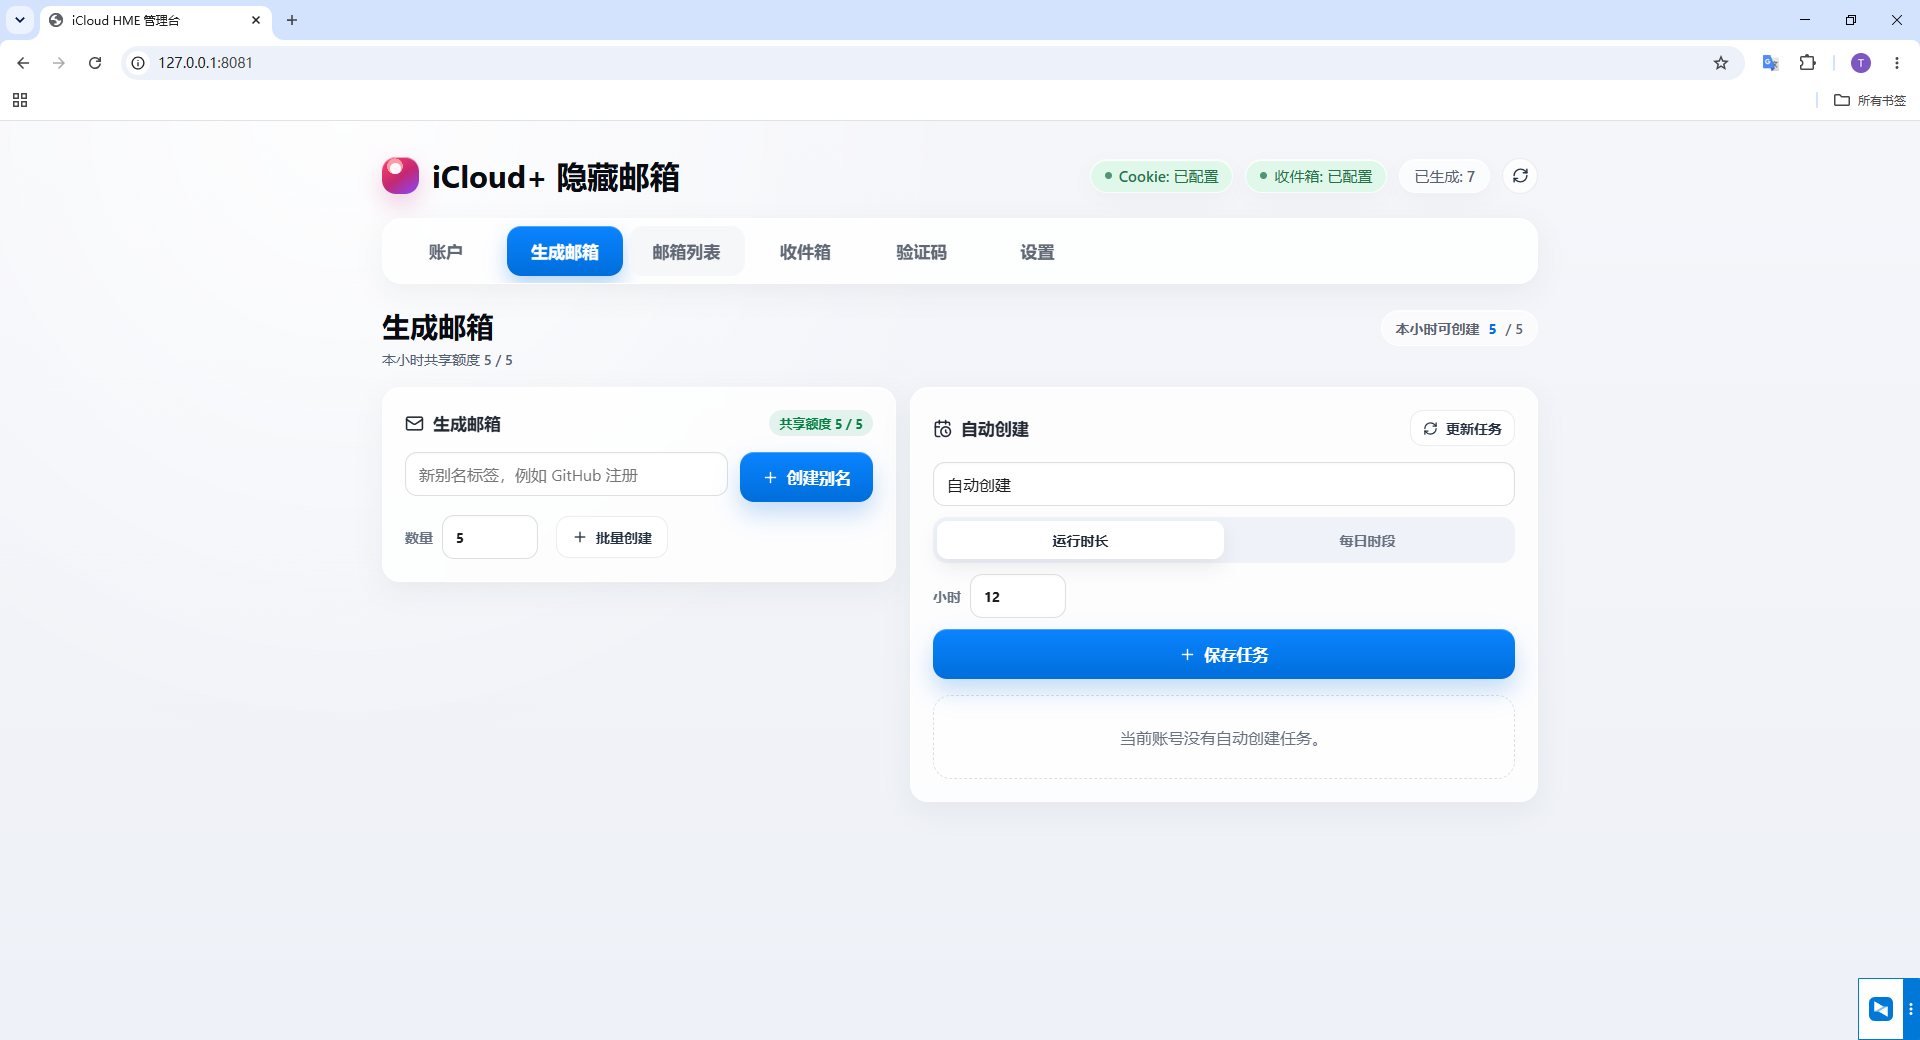This screenshot has height=1040, width=1920.
Task: Click the 批量创建 button
Action: (612, 537)
